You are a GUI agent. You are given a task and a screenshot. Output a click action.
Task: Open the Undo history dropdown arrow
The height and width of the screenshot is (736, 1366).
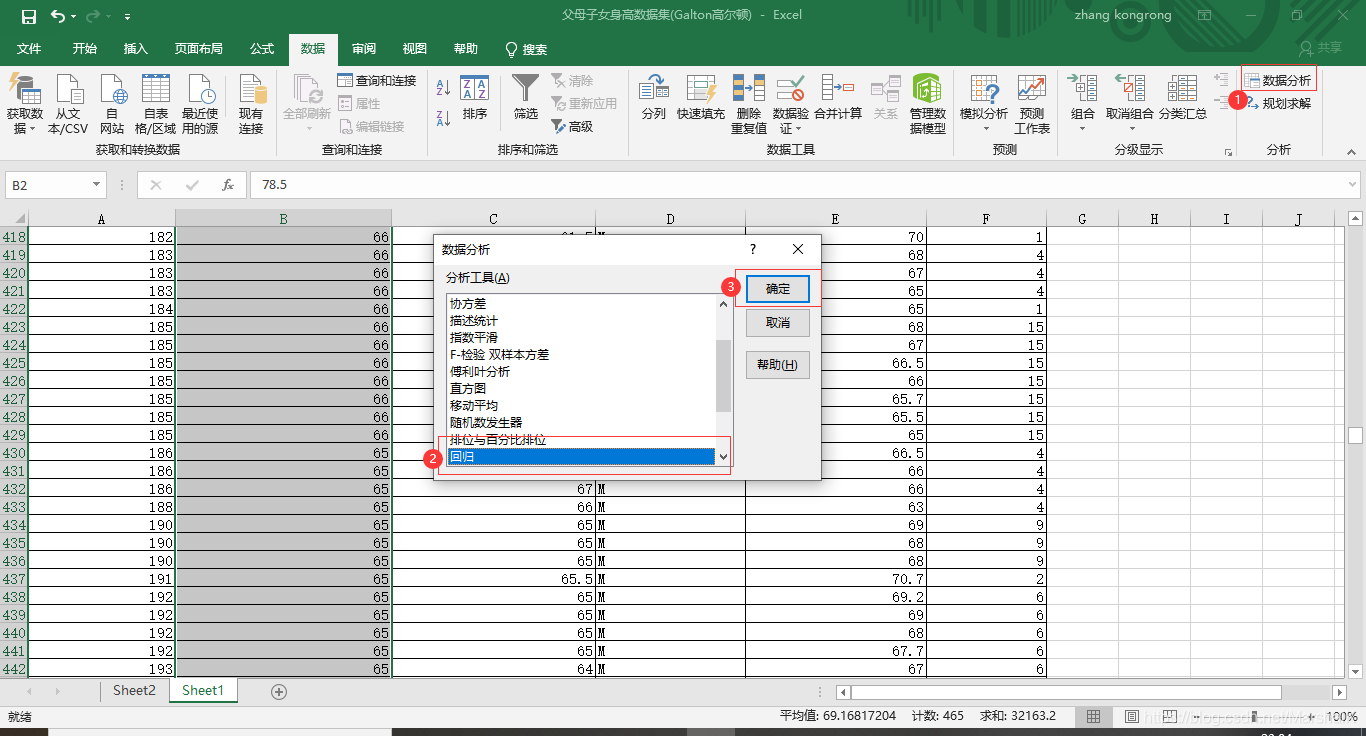point(74,17)
